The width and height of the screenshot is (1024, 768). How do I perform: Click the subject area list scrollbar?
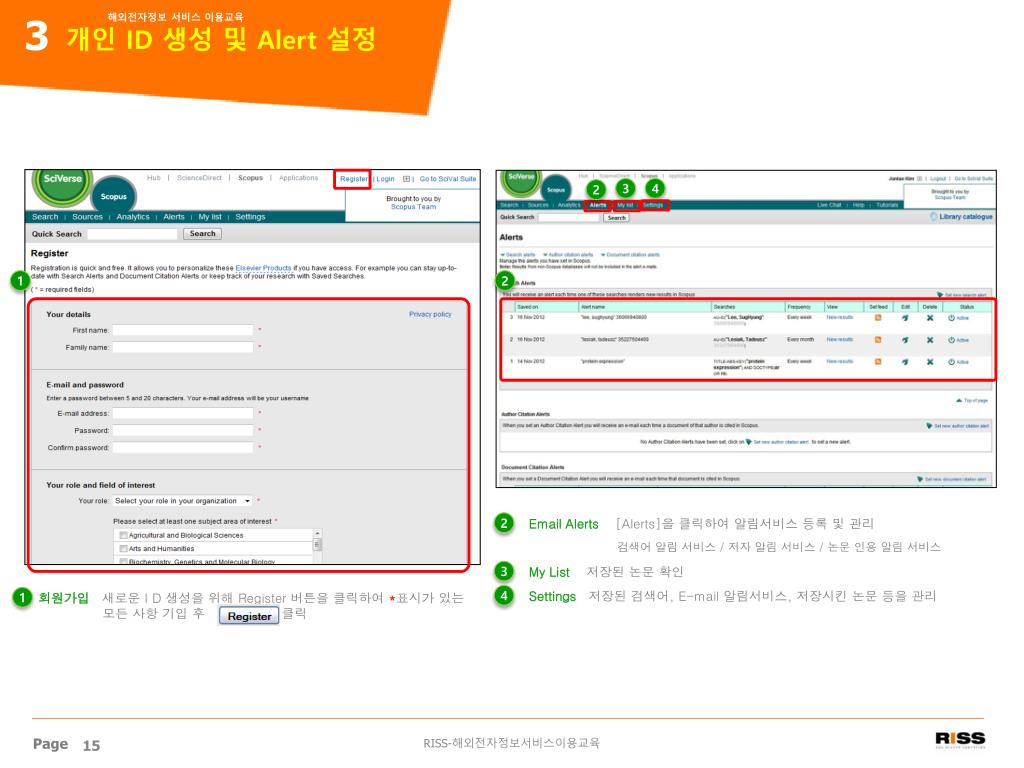[317, 547]
